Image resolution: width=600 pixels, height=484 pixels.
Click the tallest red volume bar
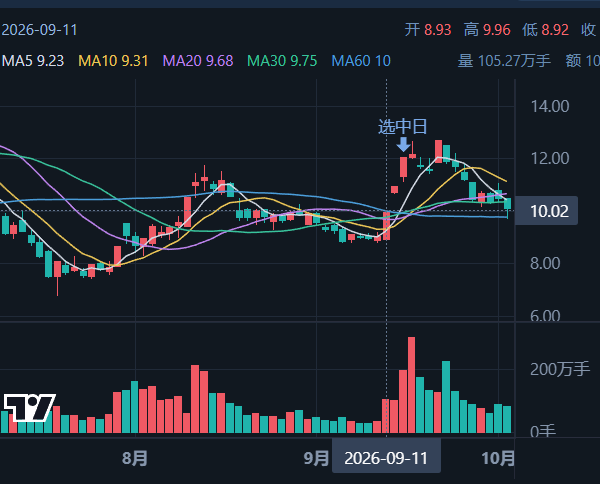click(x=411, y=385)
